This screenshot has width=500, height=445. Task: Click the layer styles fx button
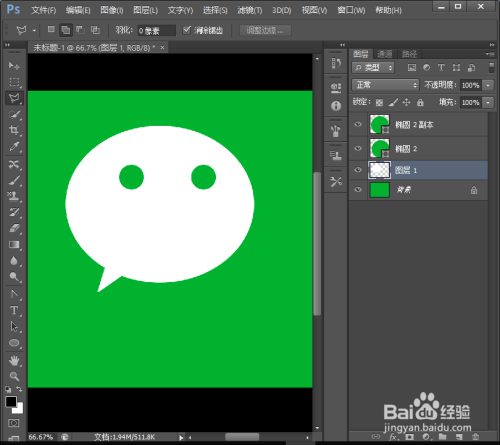(x=393, y=437)
